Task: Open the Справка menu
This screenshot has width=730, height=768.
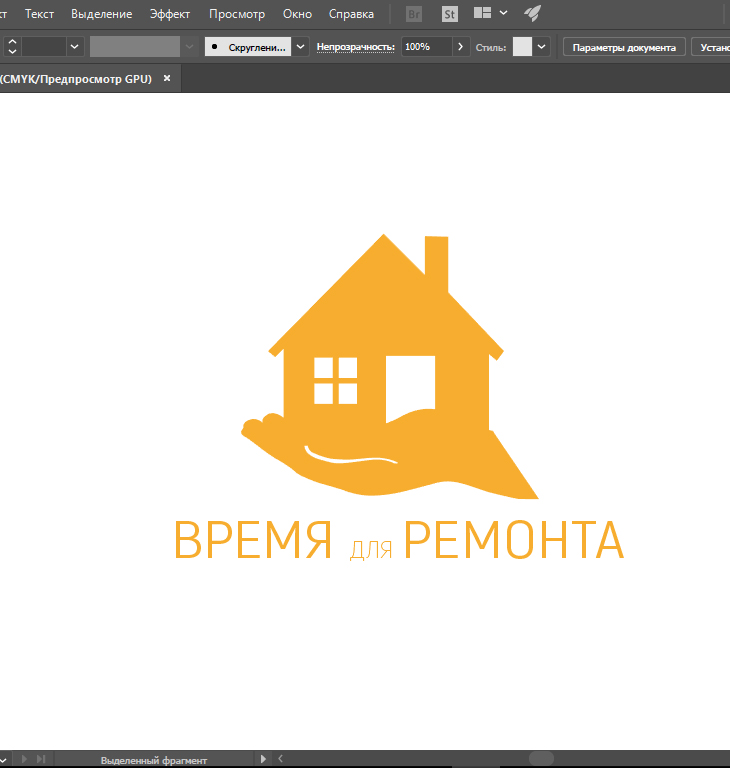Action: coord(351,14)
